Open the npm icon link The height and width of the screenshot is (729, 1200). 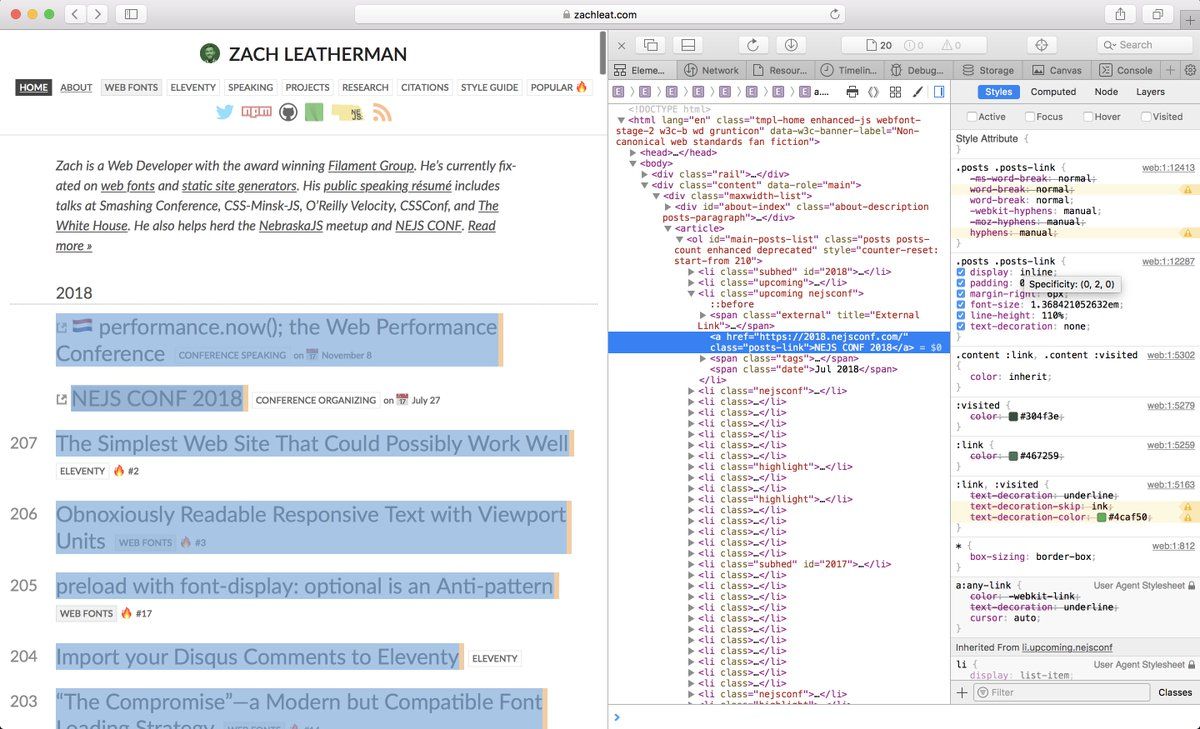tap(256, 113)
